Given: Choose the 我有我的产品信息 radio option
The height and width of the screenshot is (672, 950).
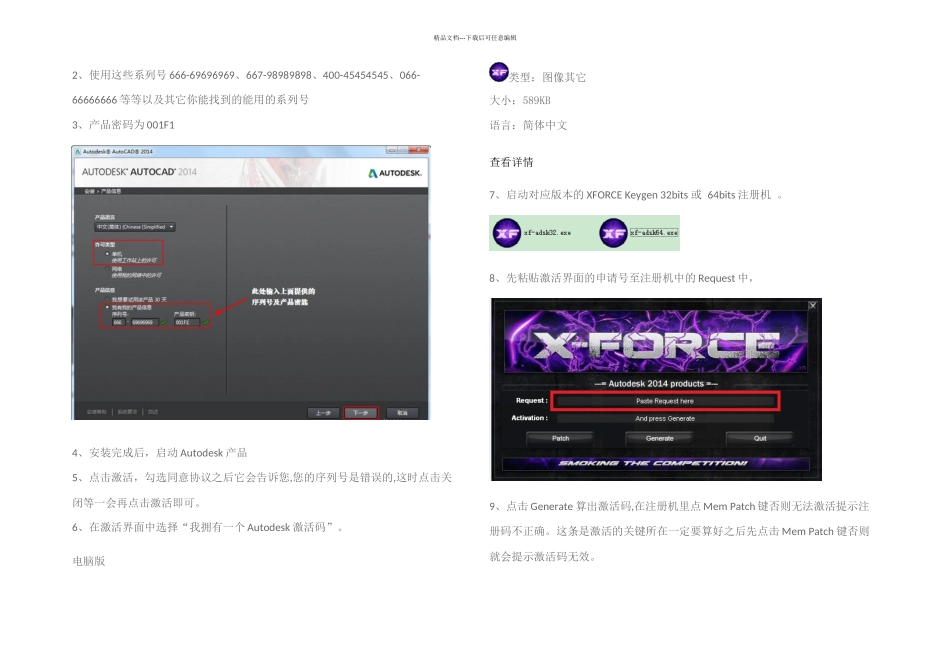Looking at the screenshot, I should 108,307.
